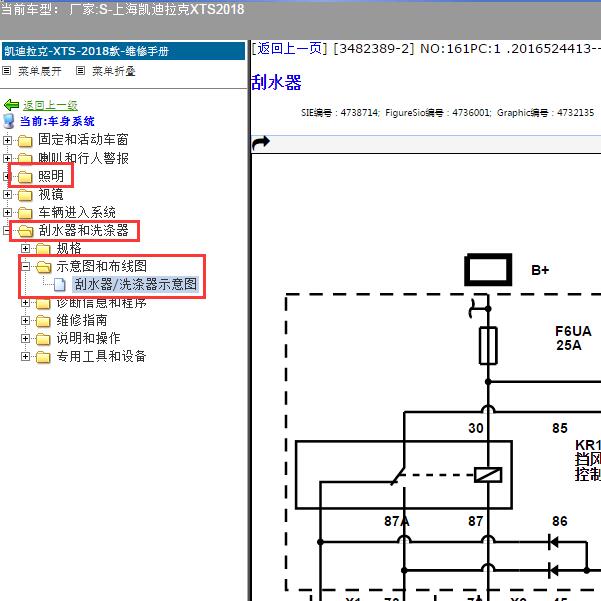Open the 车辆进入系统 folder
The width and height of the screenshot is (601, 601).
[77, 212]
